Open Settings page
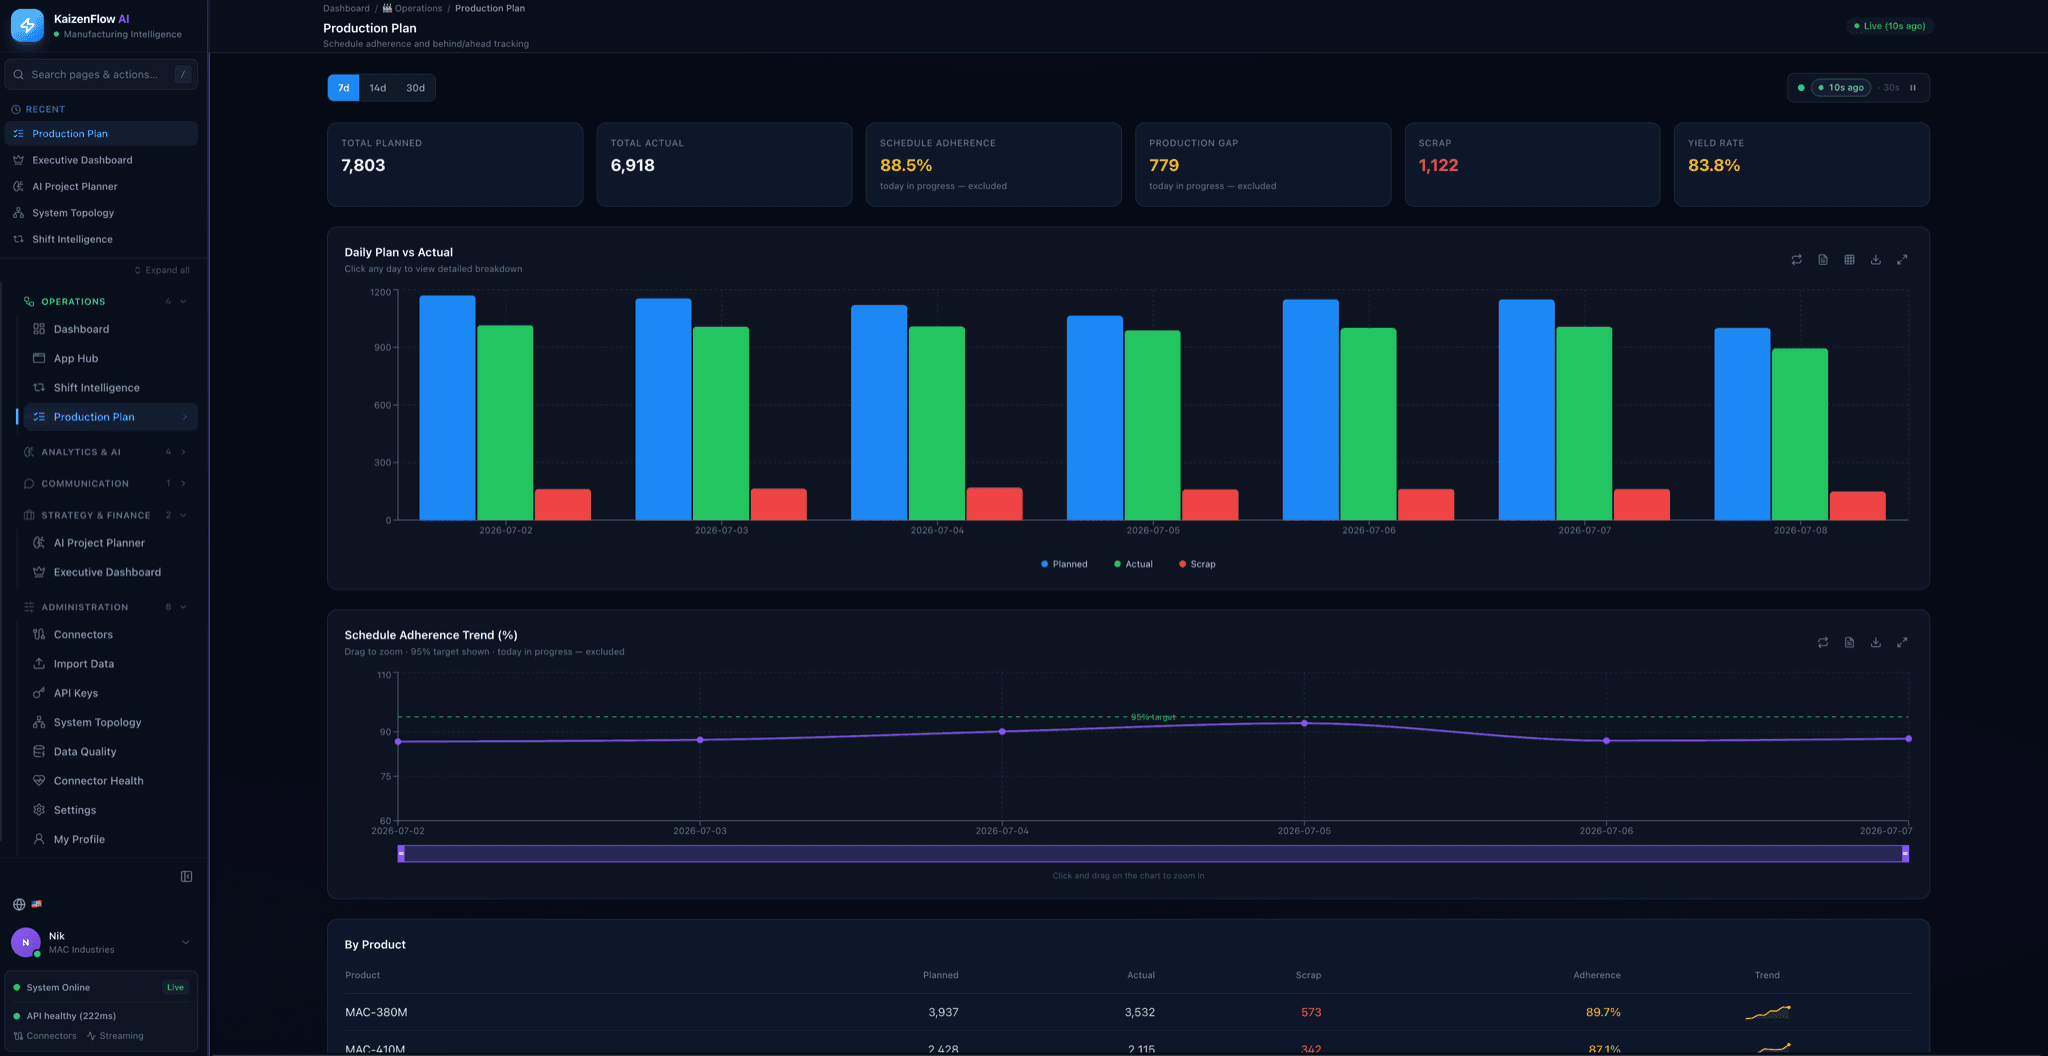 (75, 810)
